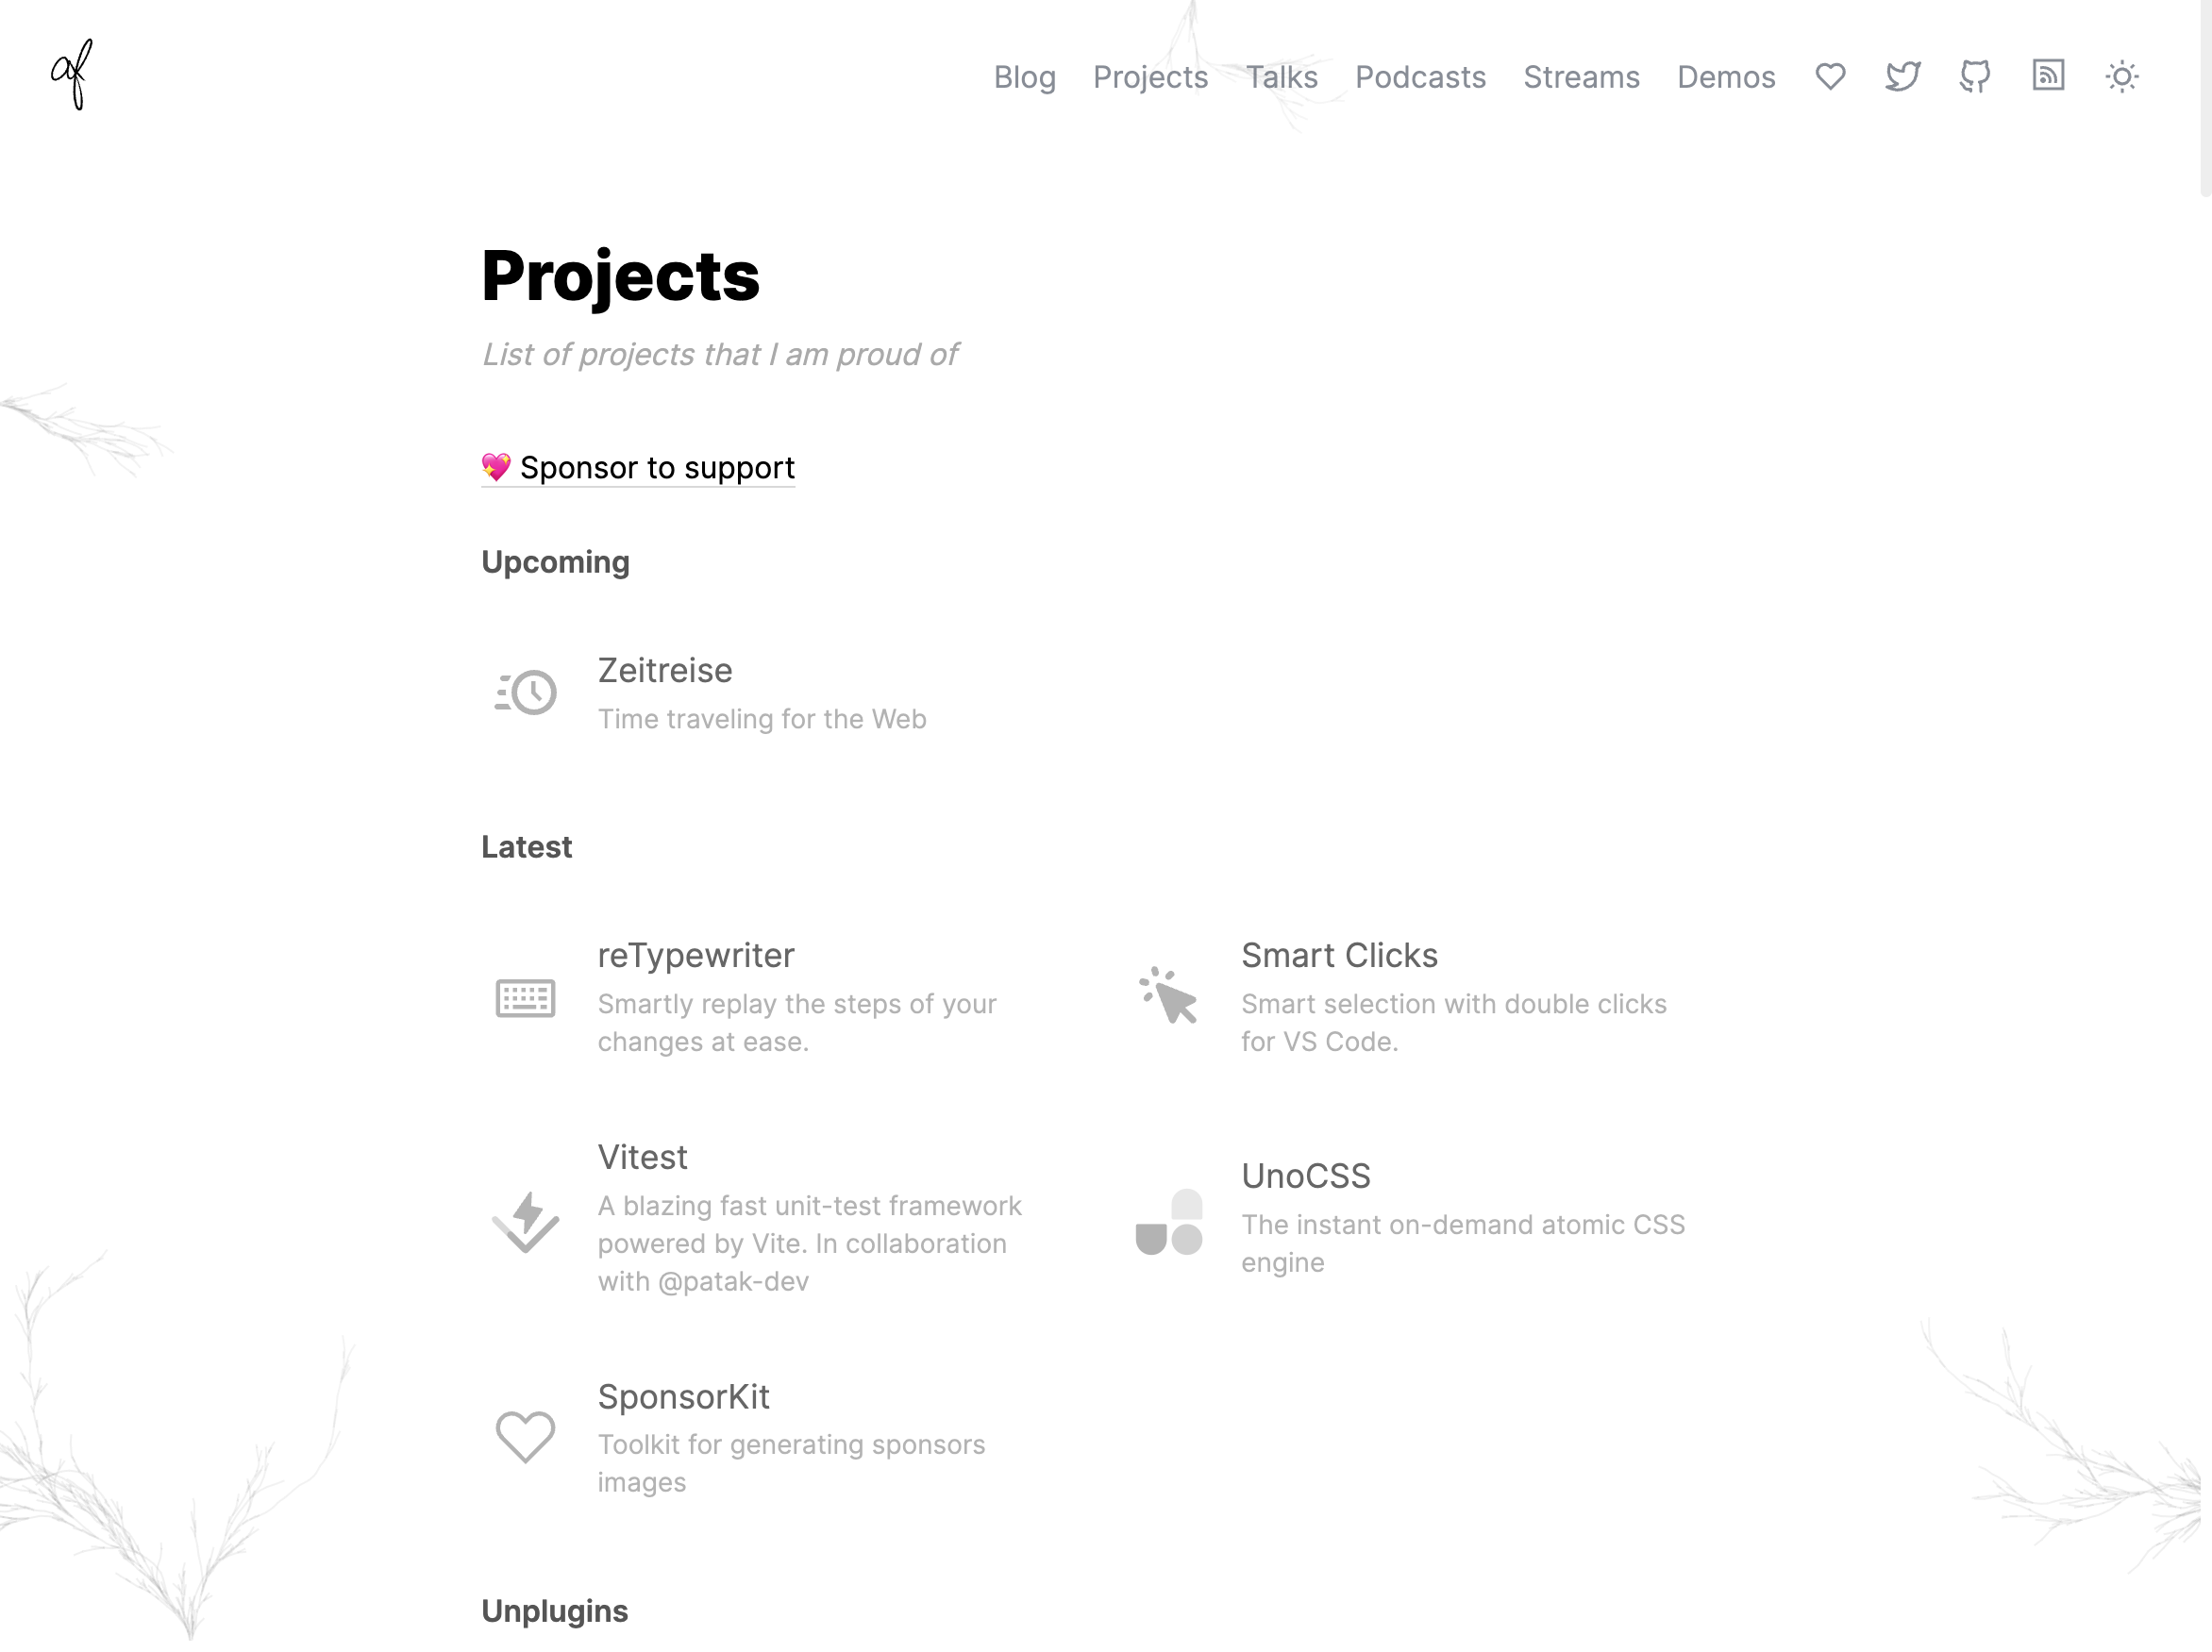The width and height of the screenshot is (2212, 1652).
Task: Open the Twitter profile icon
Action: click(x=1902, y=77)
